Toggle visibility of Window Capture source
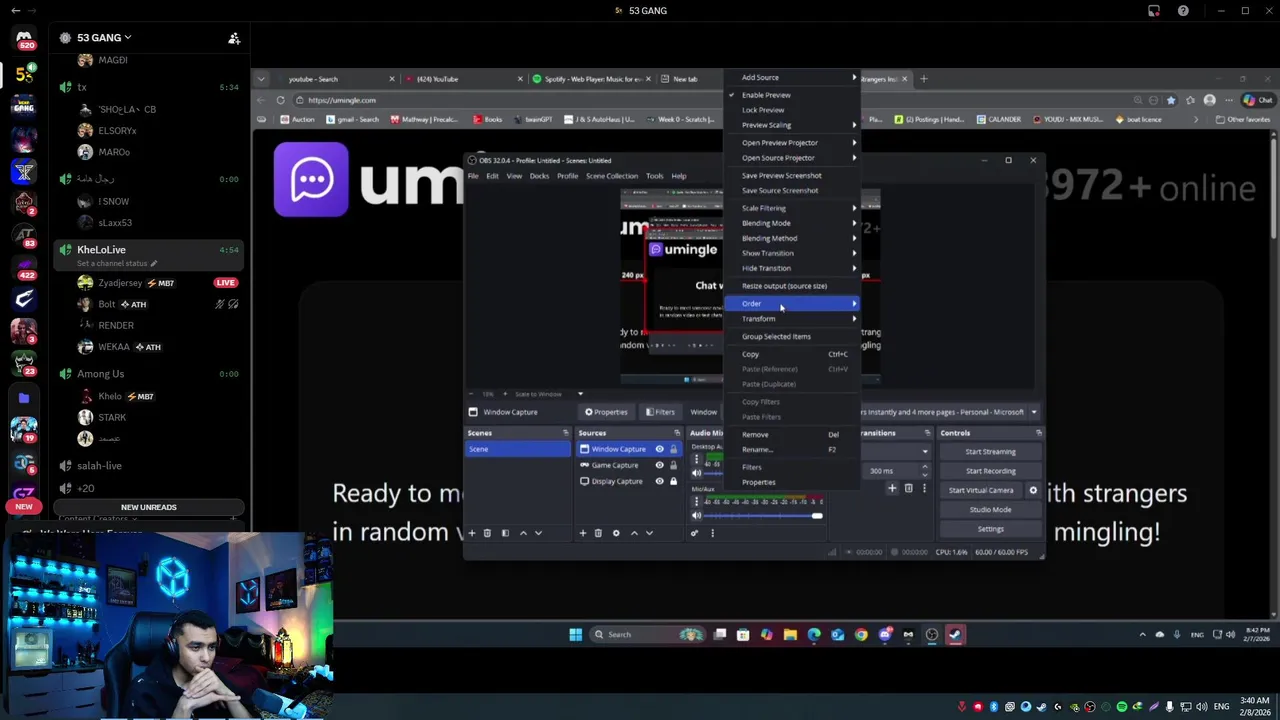The image size is (1280, 720). [x=659, y=449]
